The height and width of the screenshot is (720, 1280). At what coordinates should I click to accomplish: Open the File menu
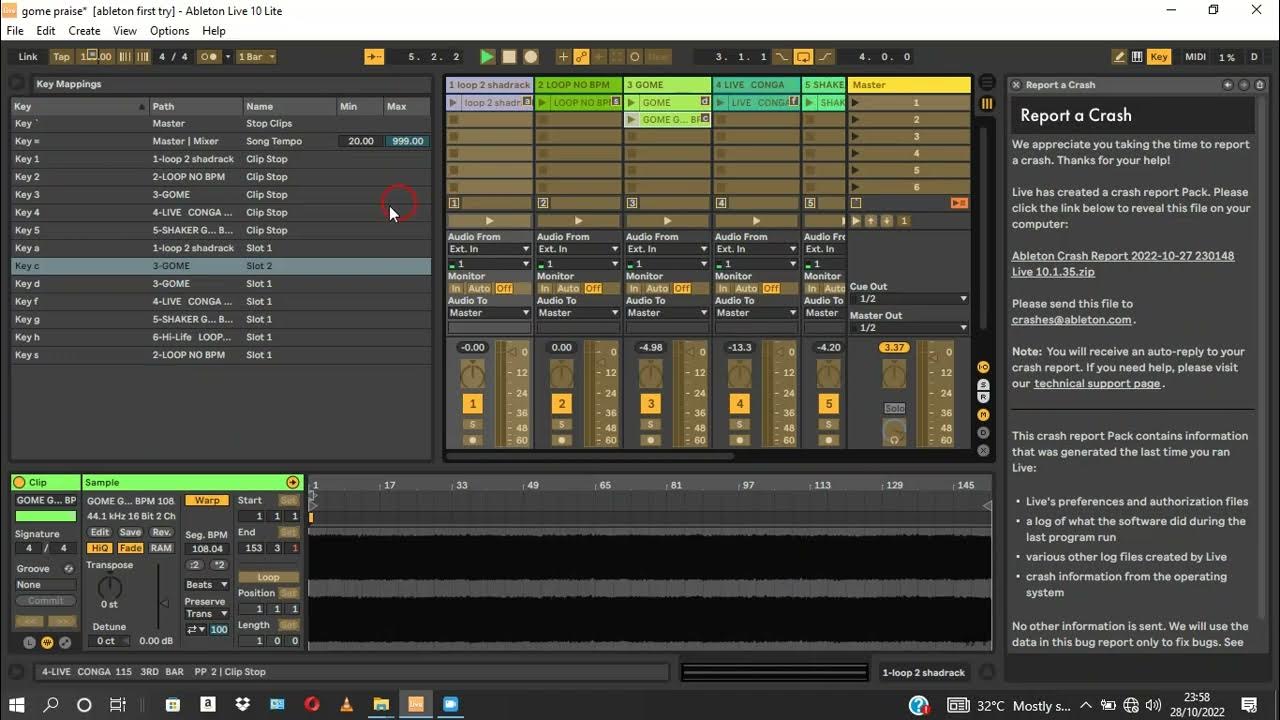(x=15, y=31)
